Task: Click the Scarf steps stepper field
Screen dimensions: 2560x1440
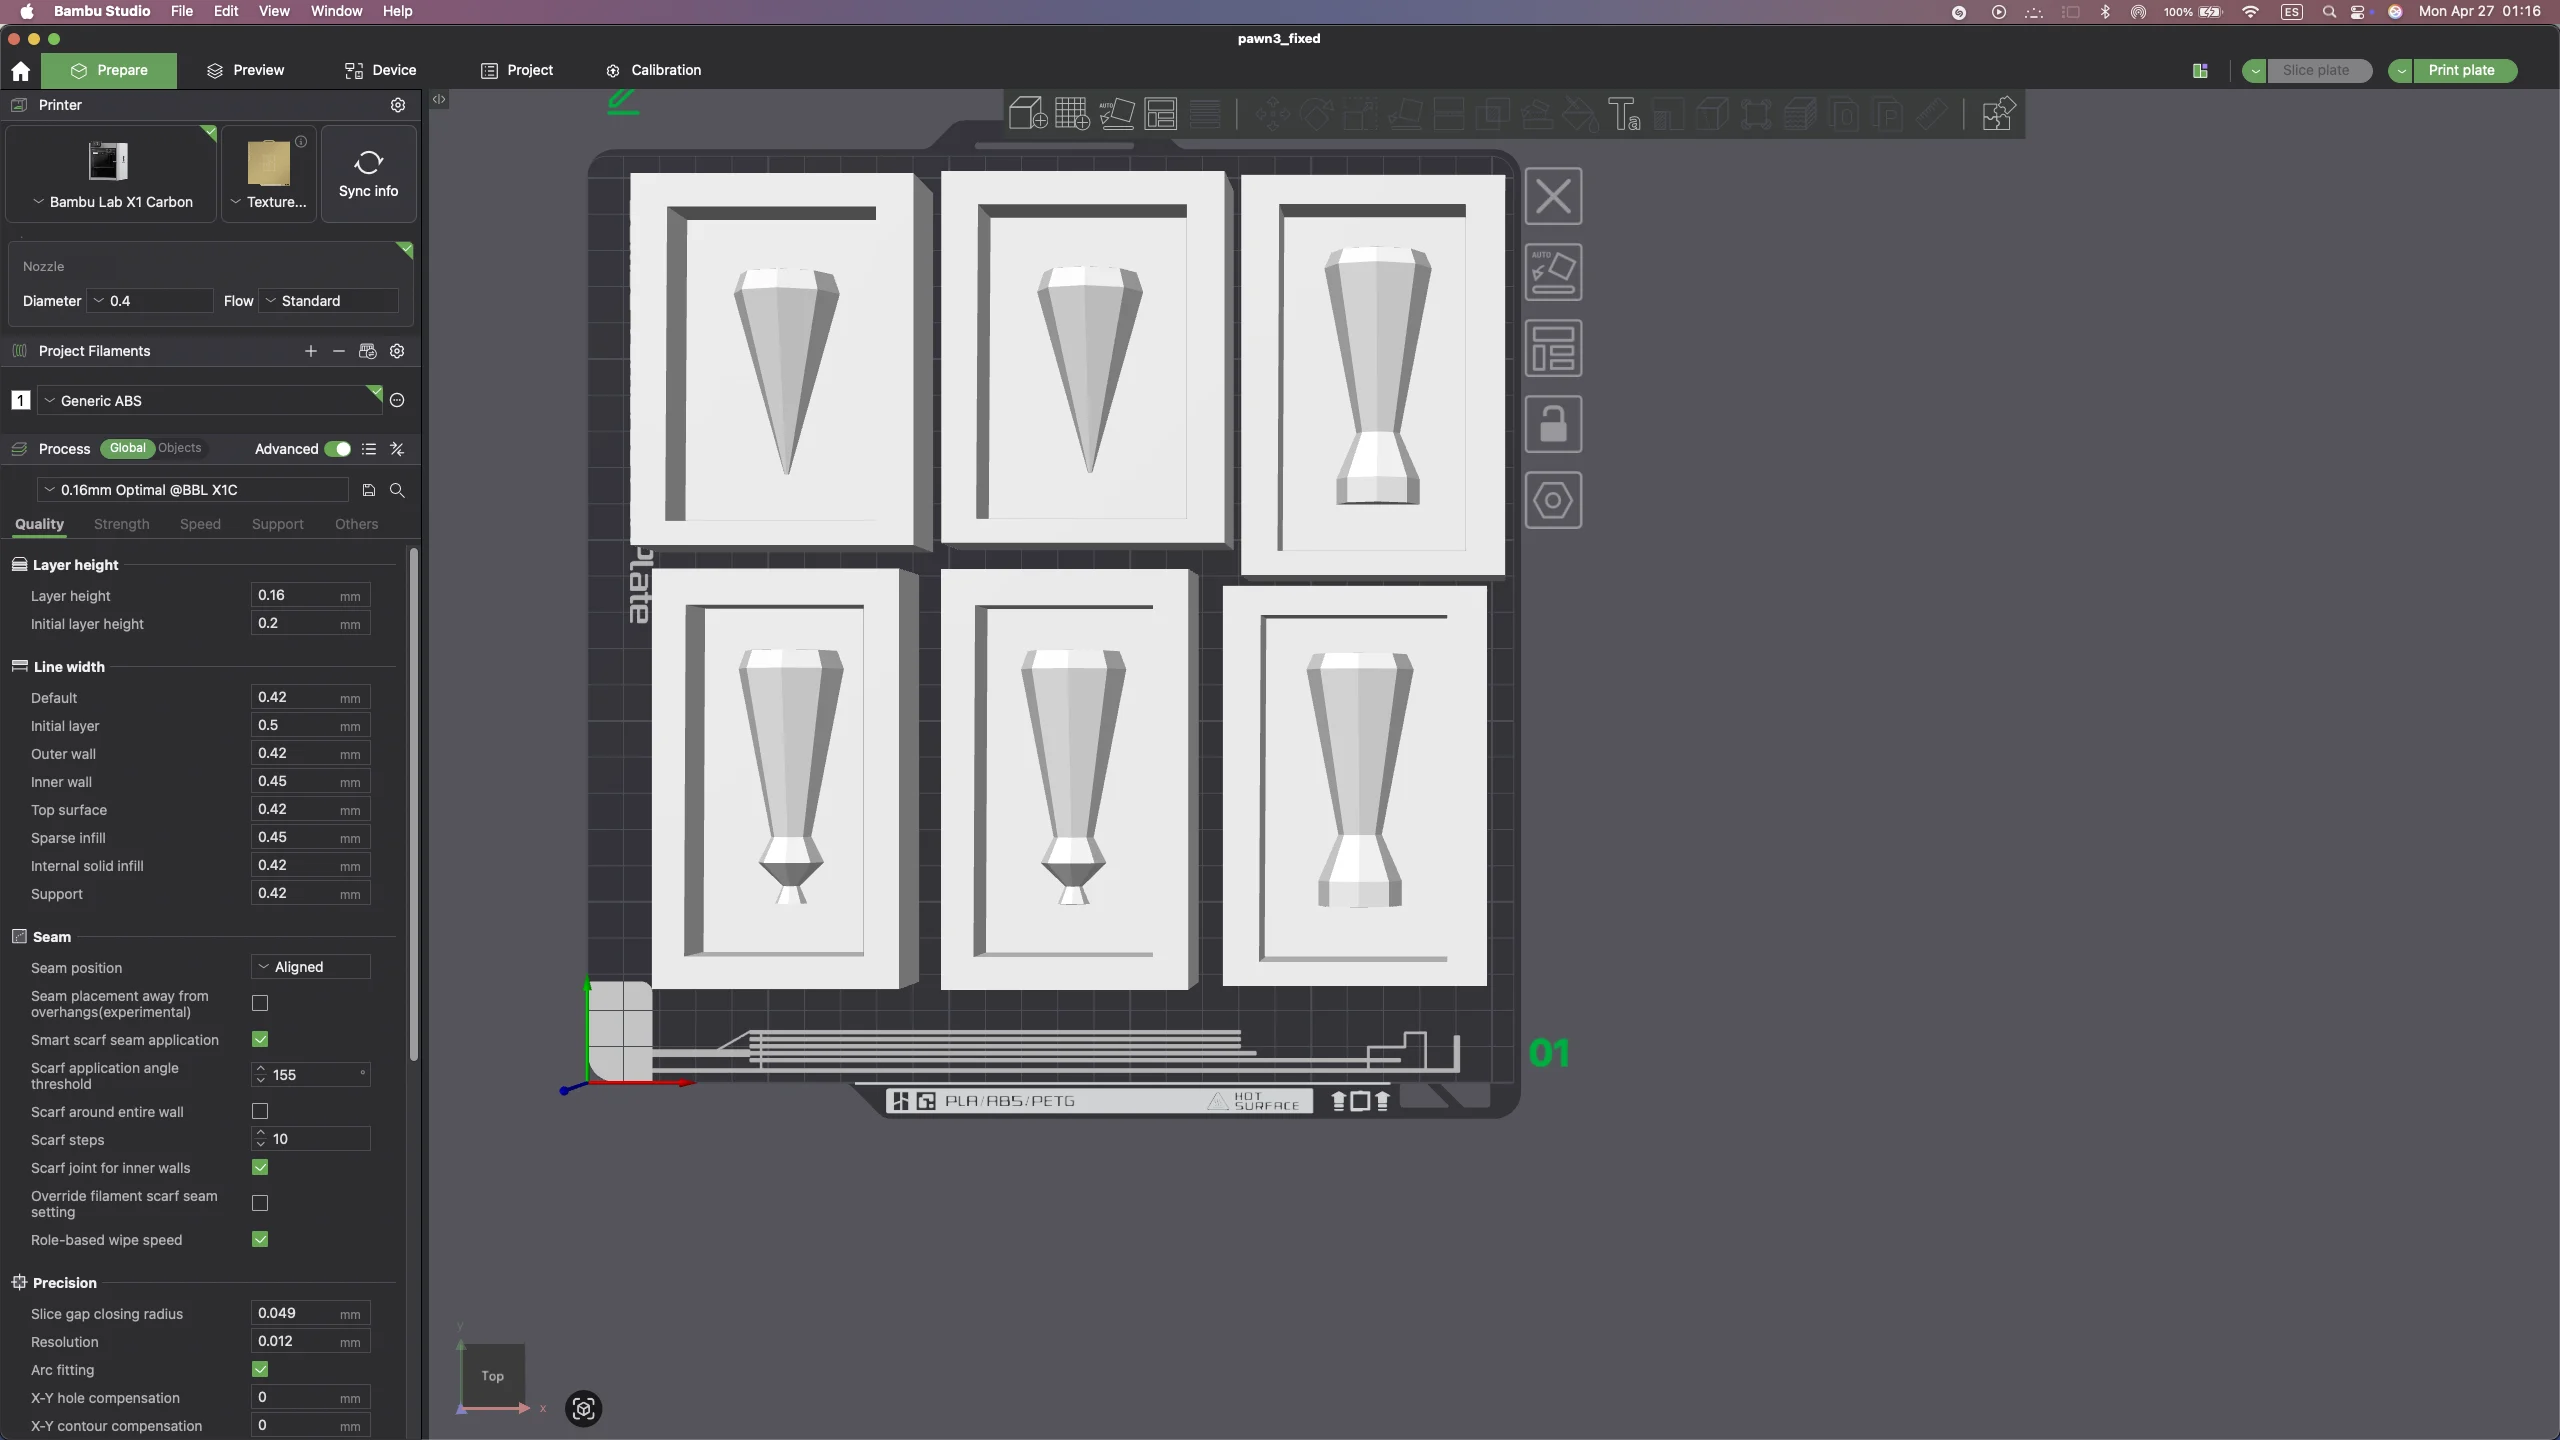Action: click(x=311, y=1139)
